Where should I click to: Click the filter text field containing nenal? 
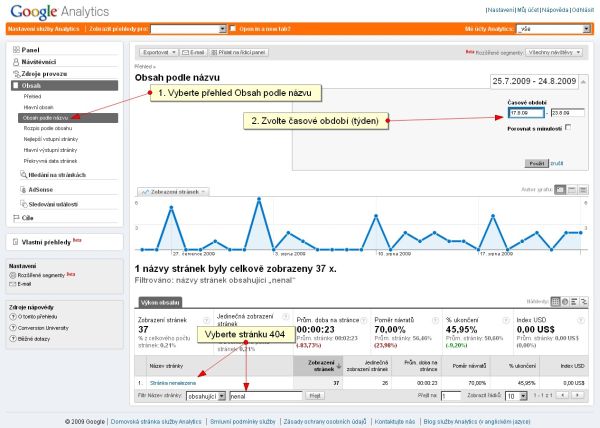(266, 396)
